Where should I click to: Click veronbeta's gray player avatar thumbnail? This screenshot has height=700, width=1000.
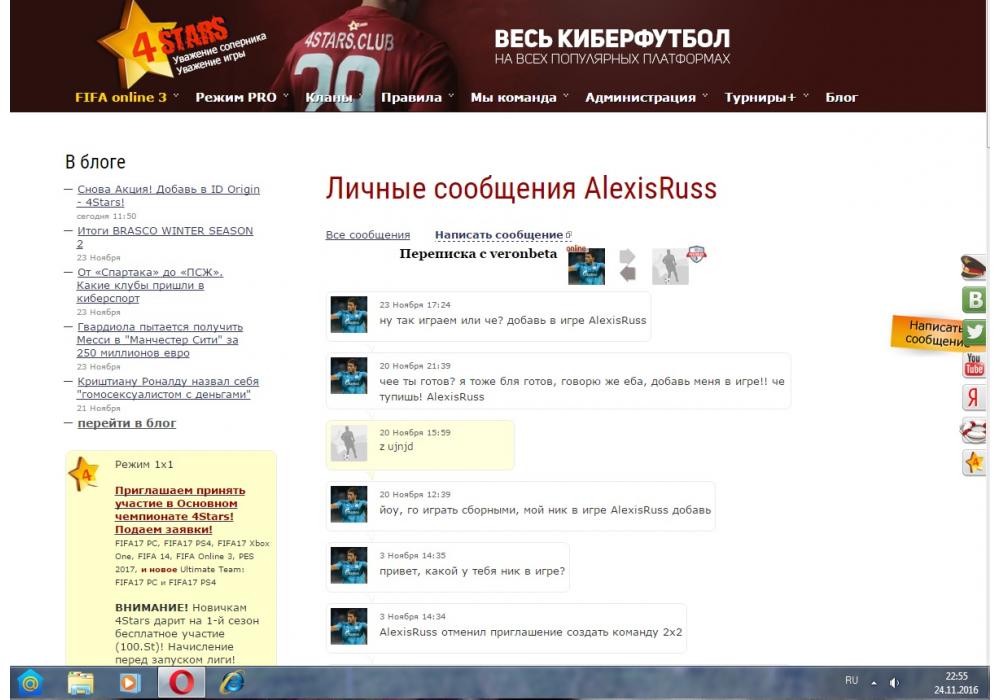(670, 267)
